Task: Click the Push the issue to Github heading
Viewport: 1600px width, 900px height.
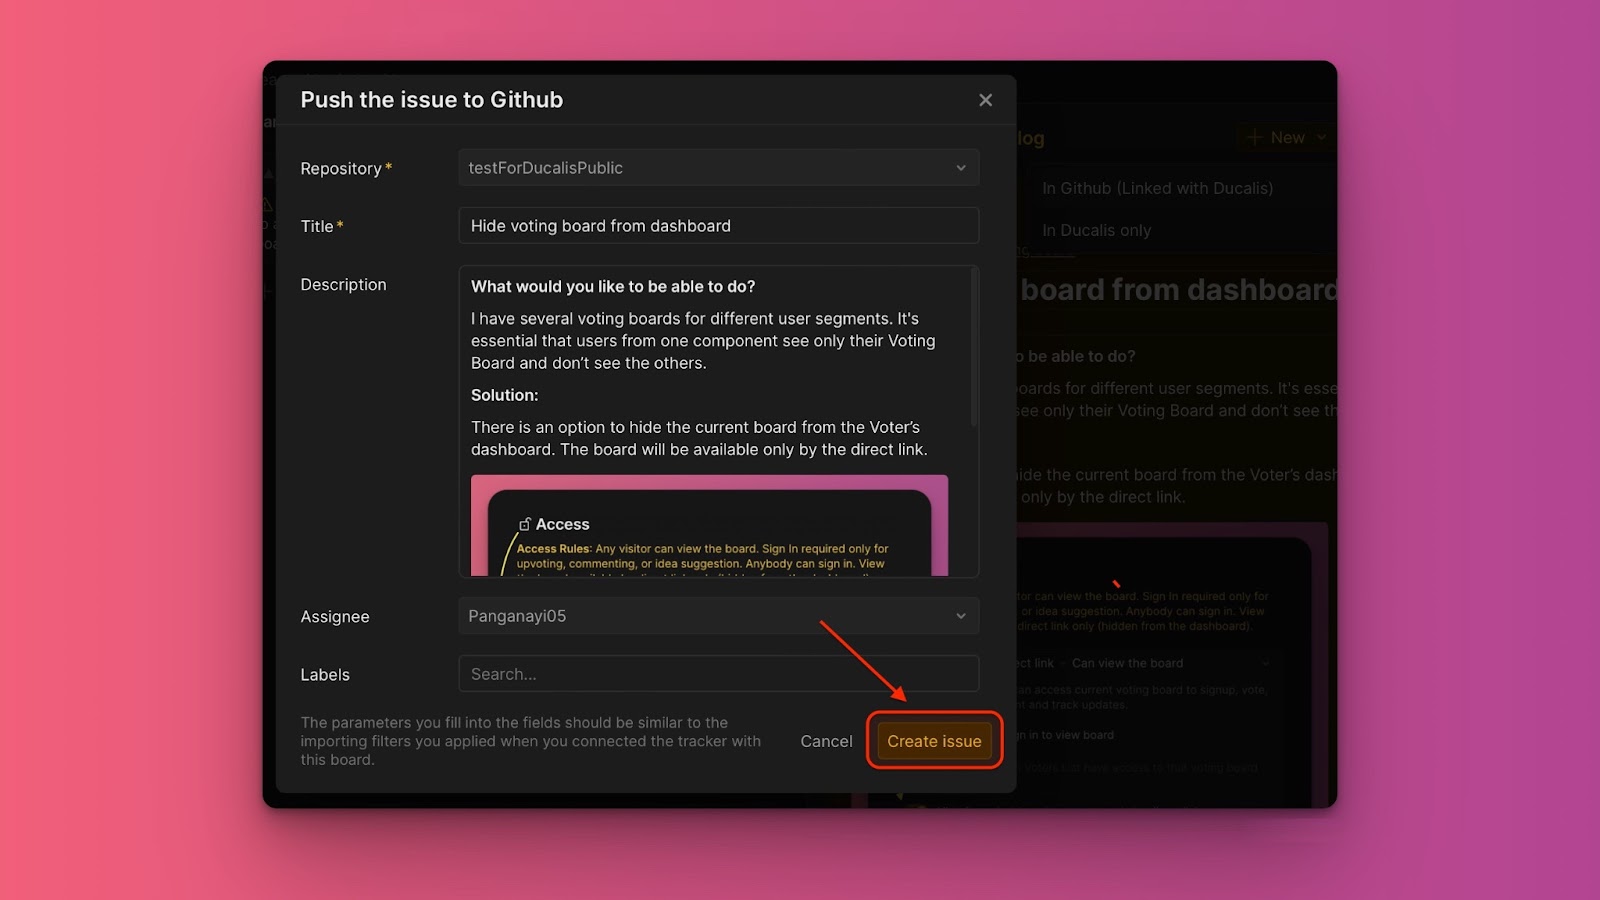Action: click(x=432, y=100)
